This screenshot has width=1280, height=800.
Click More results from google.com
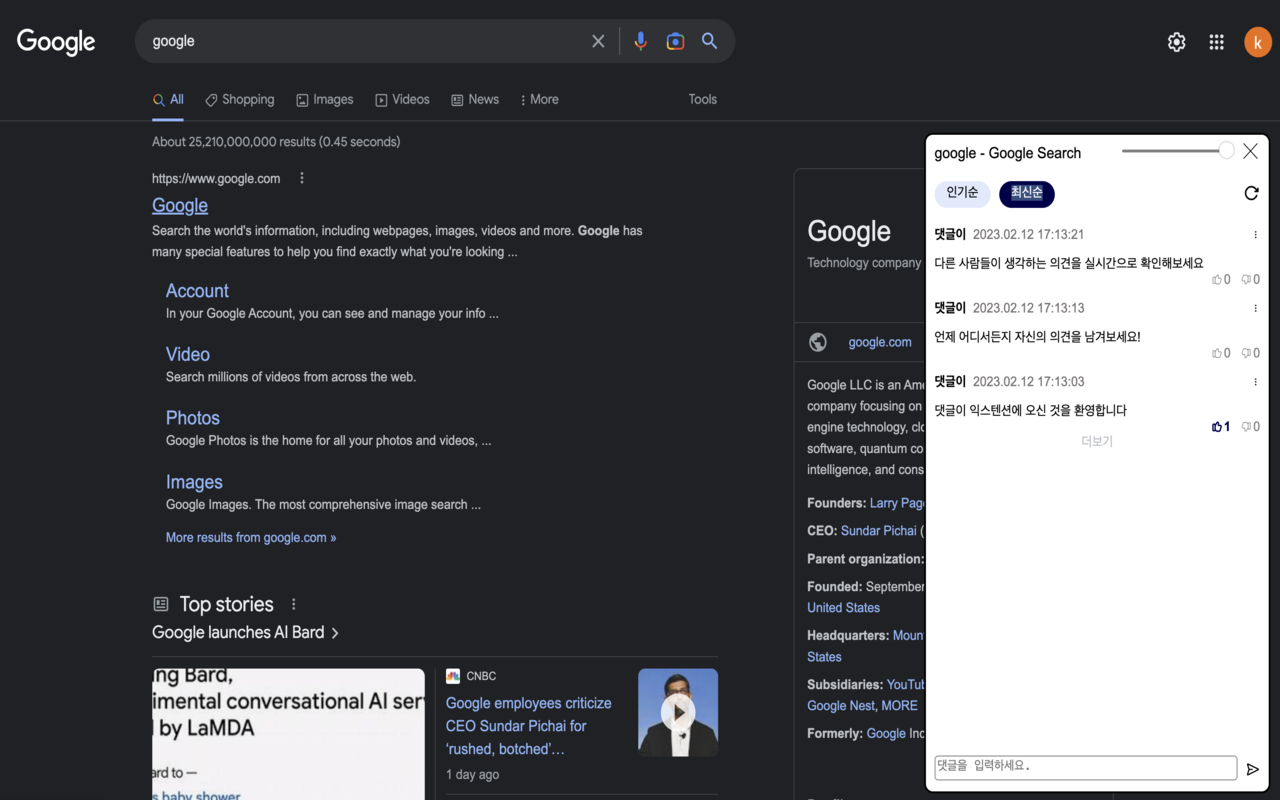[x=251, y=538]
